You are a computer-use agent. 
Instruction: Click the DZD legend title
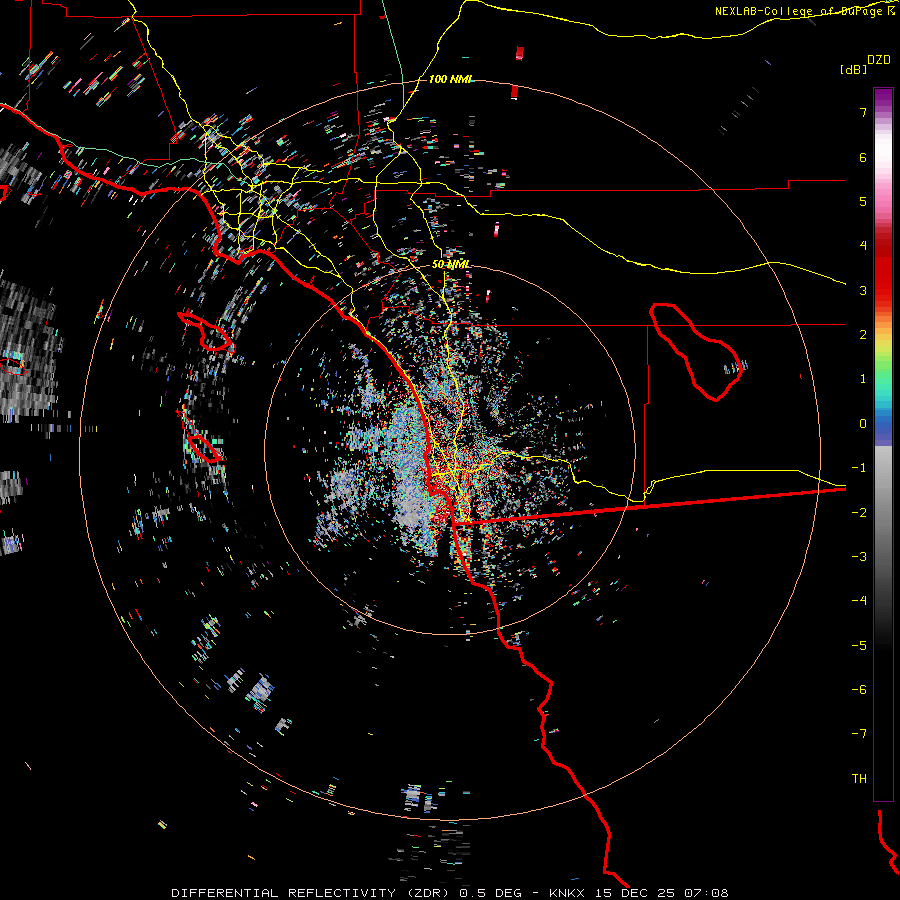(879, 60)
